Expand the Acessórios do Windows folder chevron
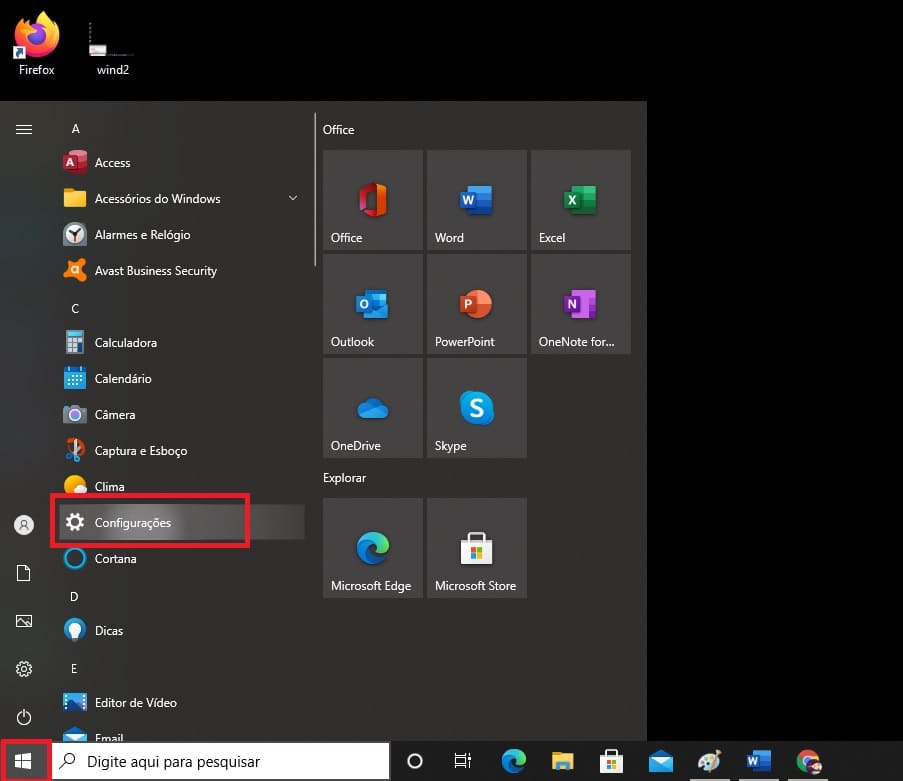 [x=293, y=198]
